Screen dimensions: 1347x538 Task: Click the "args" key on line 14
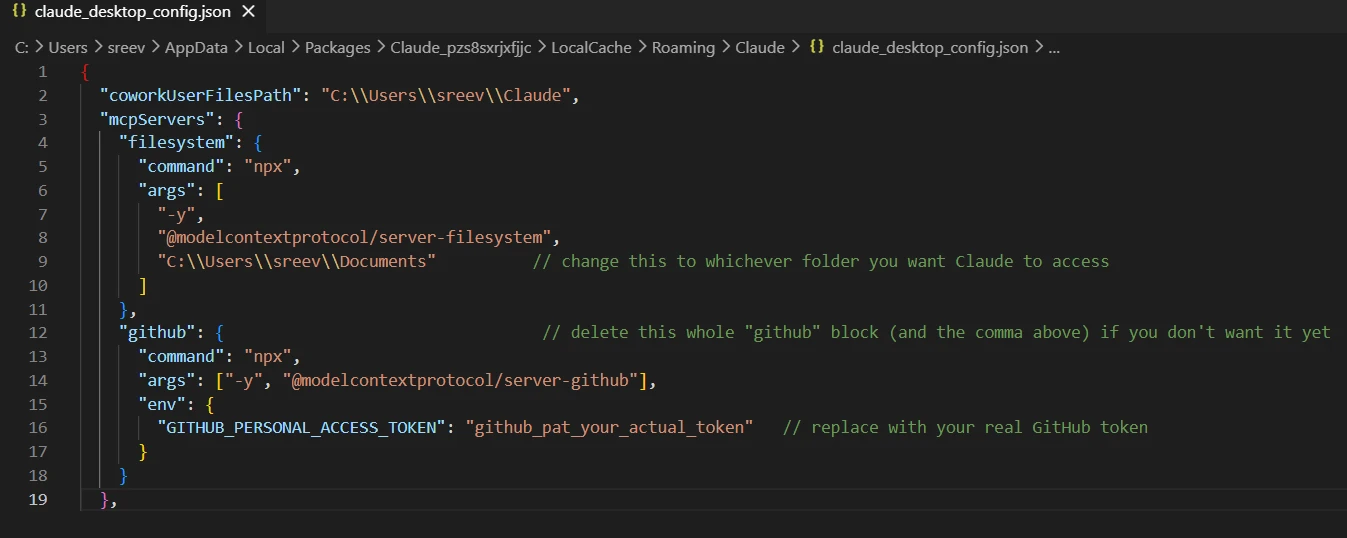(x=167, y=380)
